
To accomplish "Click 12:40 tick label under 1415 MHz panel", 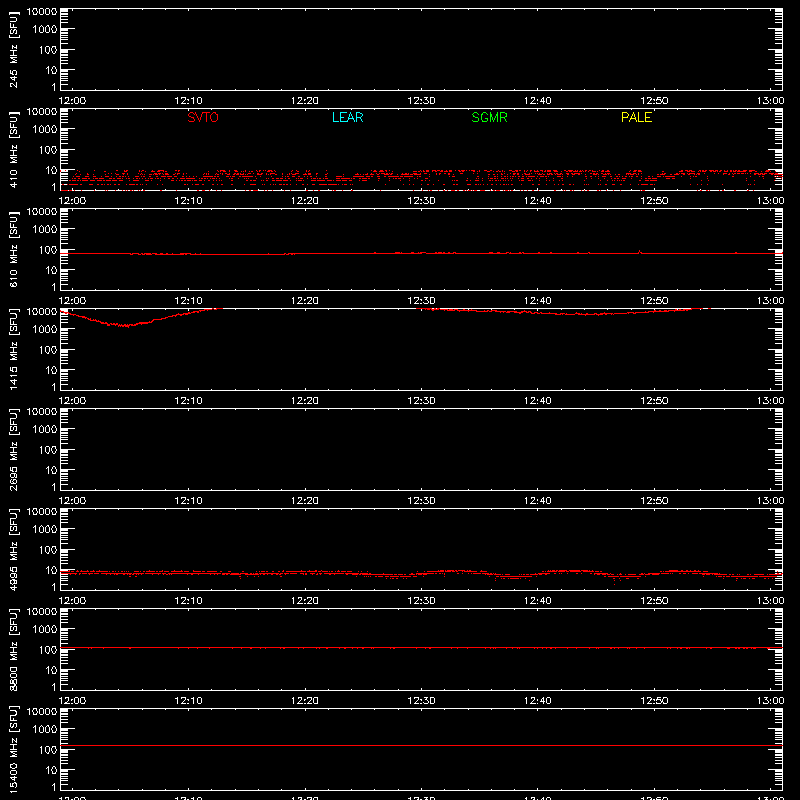I will [x=538, y=401].
